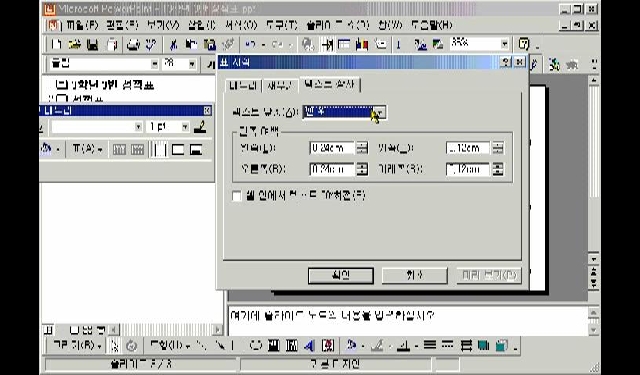The width and height of the screenshot is (640, 375).
Task: Click the New document icon
Action: (x=57, y=44)
